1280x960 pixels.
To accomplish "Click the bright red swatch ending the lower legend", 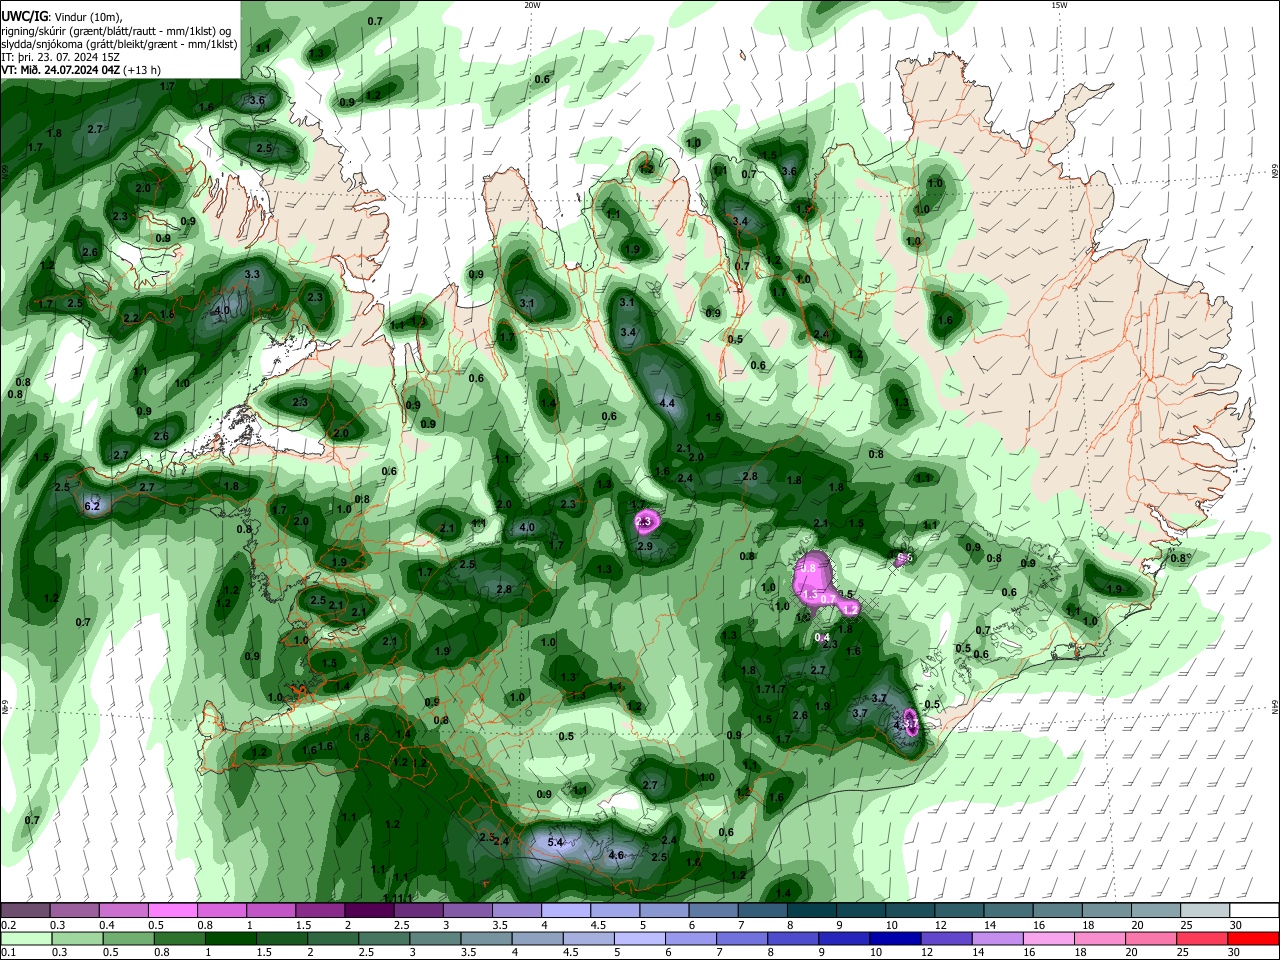I will tap(1255, 938).
